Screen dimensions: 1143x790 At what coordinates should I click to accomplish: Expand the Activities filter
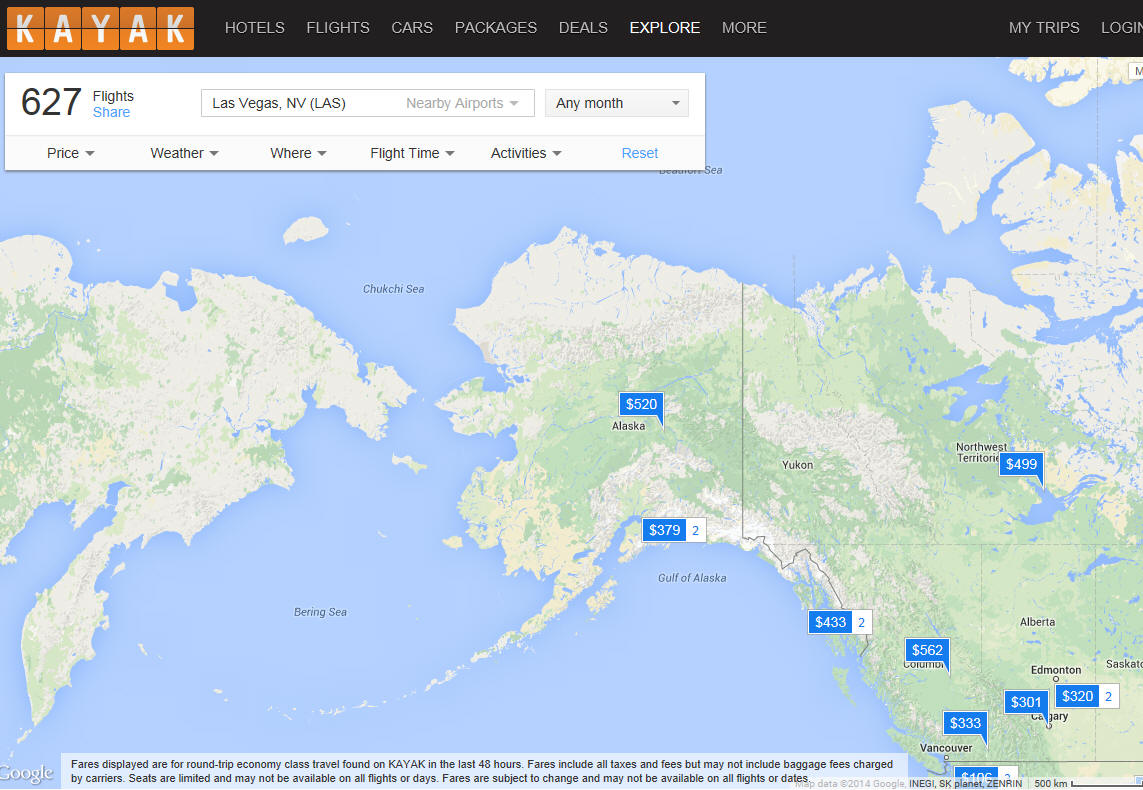(x=526, y=153)
